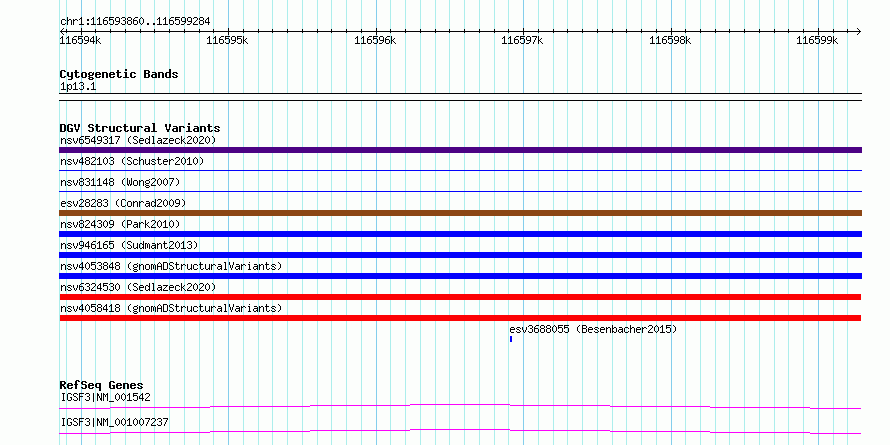890x445 pixels.
Task: Click the RefSeq Genes track title
Action: 101,385
